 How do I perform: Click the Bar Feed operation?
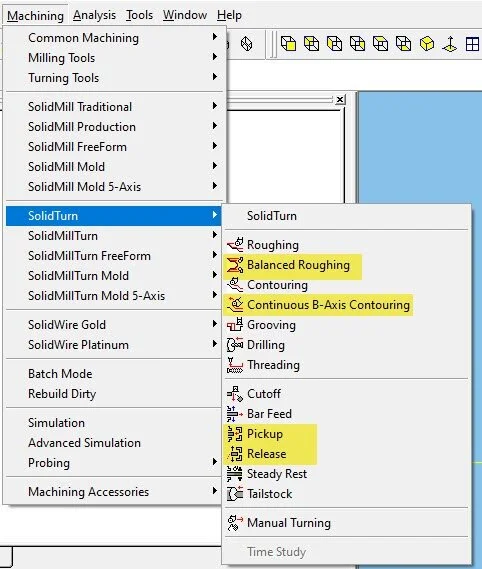coord(269,414)
